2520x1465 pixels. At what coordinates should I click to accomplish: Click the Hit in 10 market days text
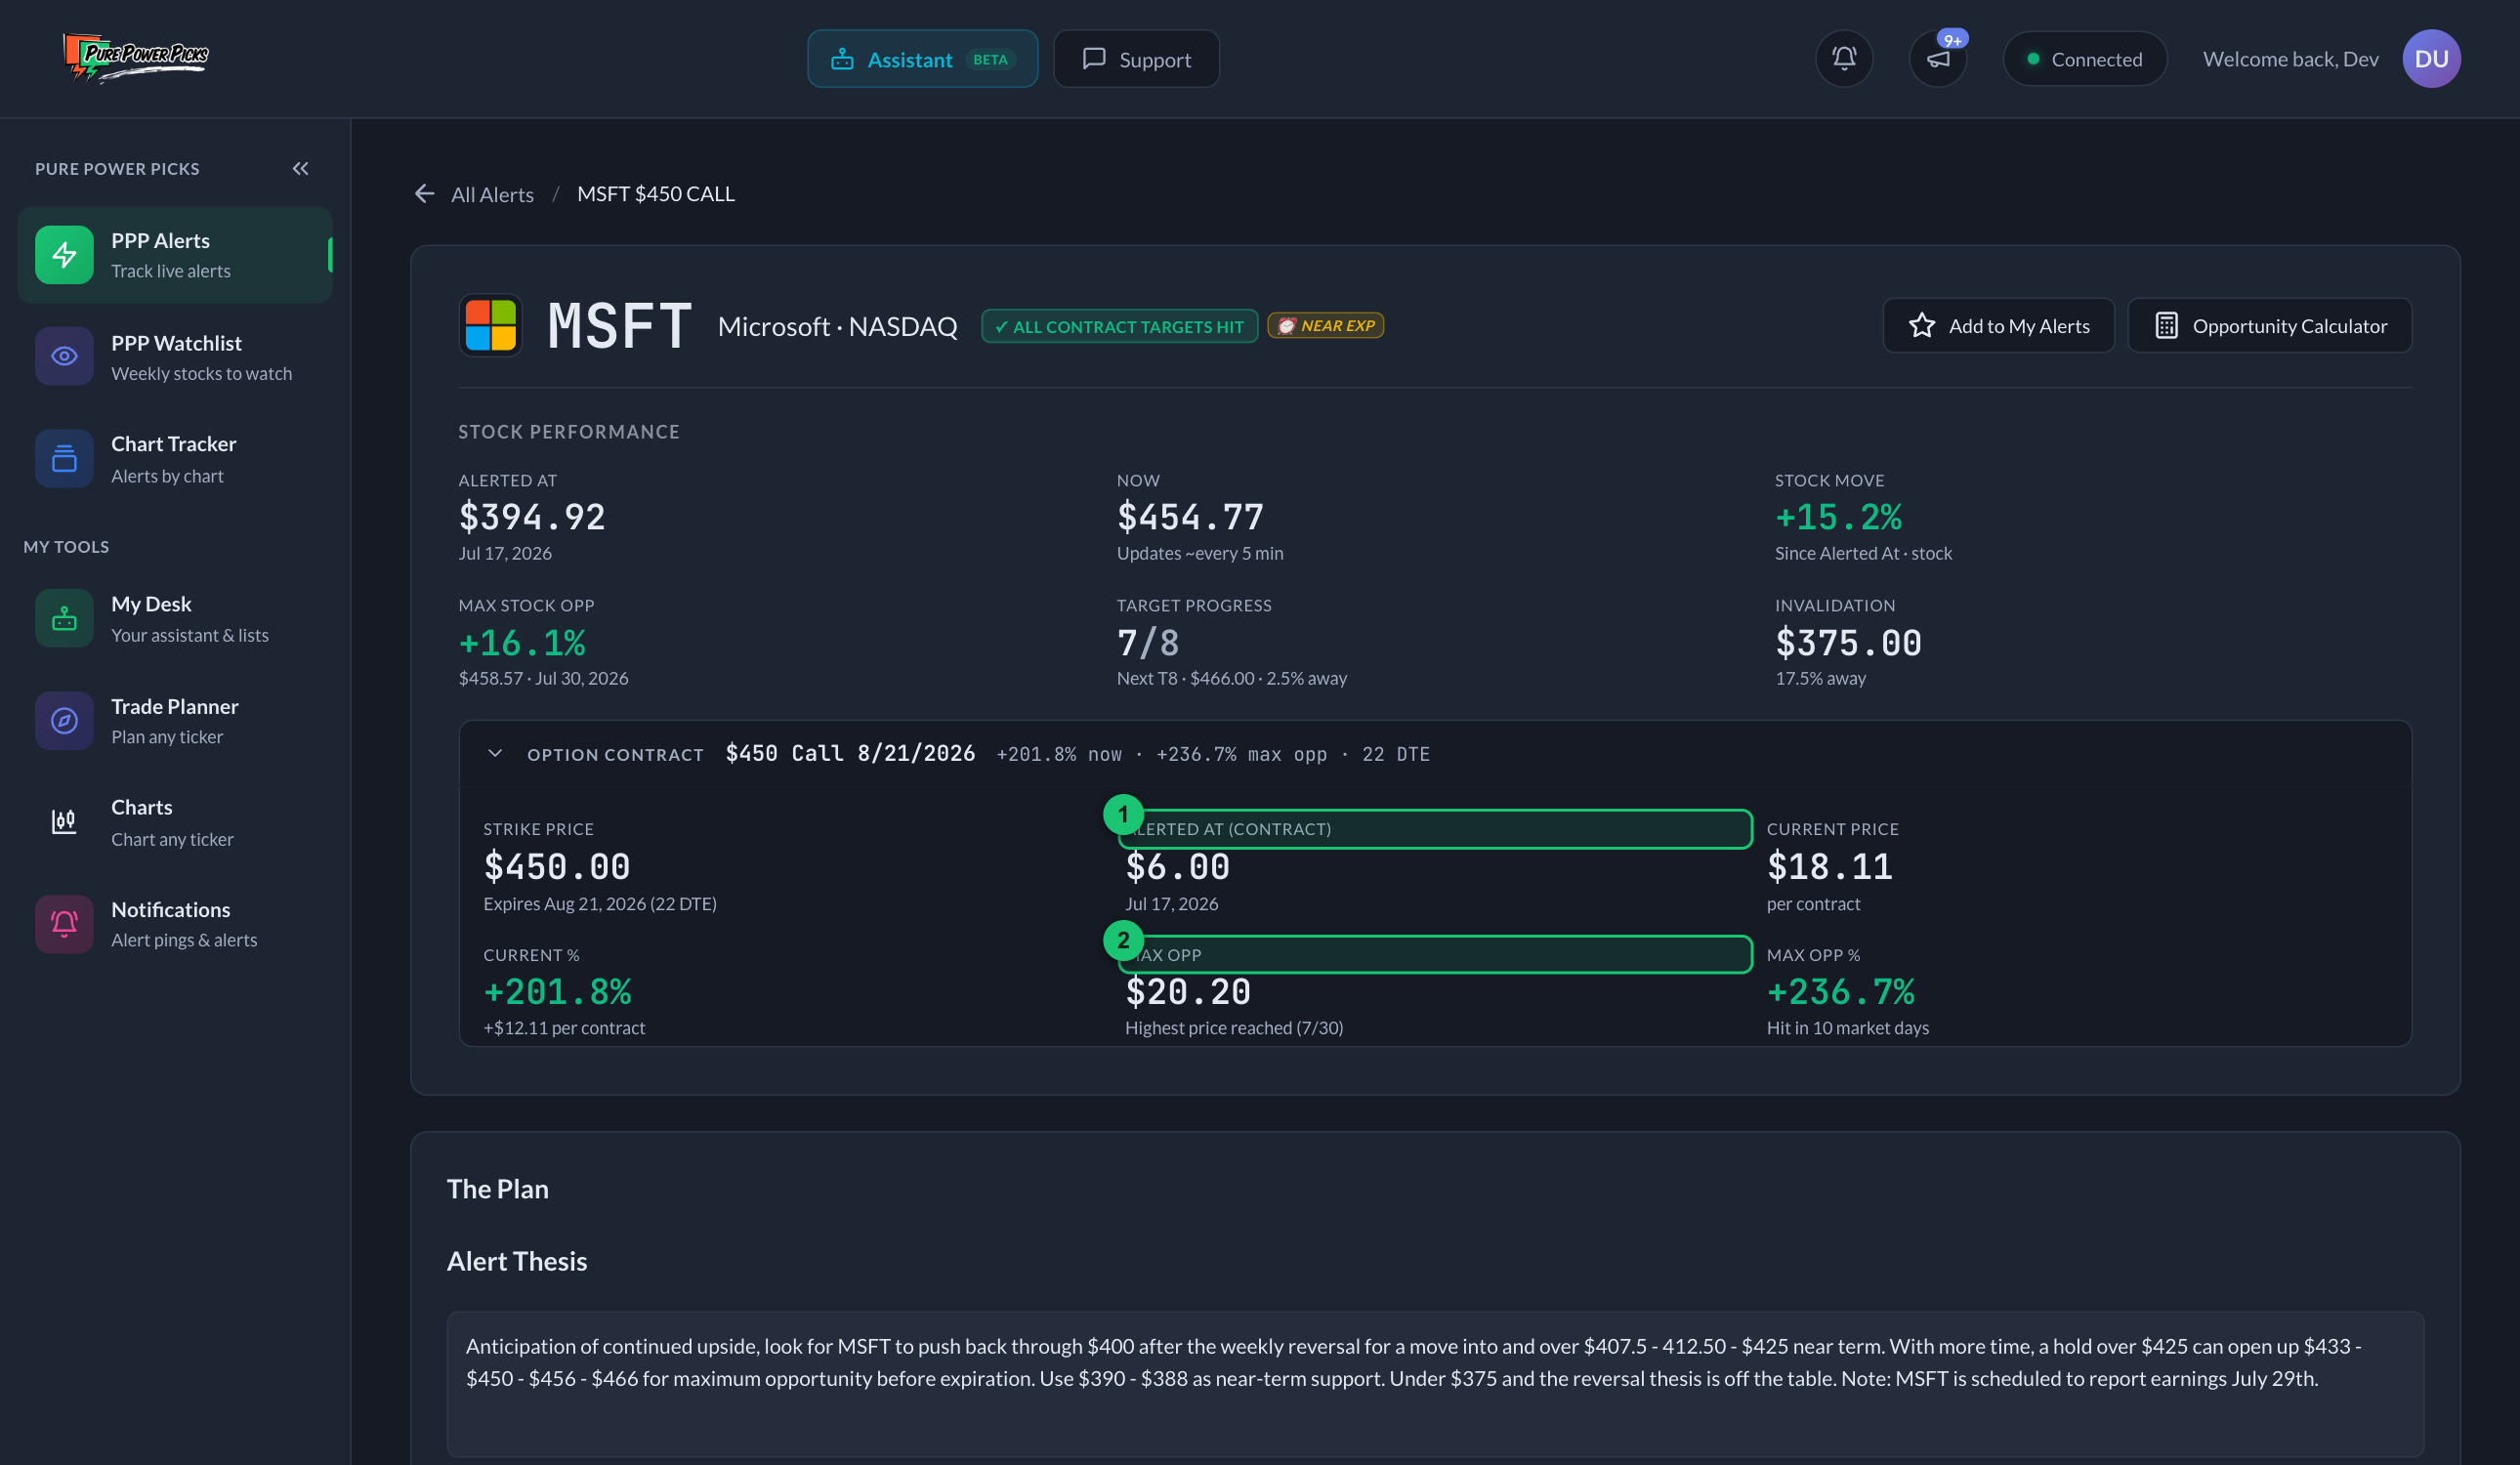pyautogui.click(x=1848, y=1028)
